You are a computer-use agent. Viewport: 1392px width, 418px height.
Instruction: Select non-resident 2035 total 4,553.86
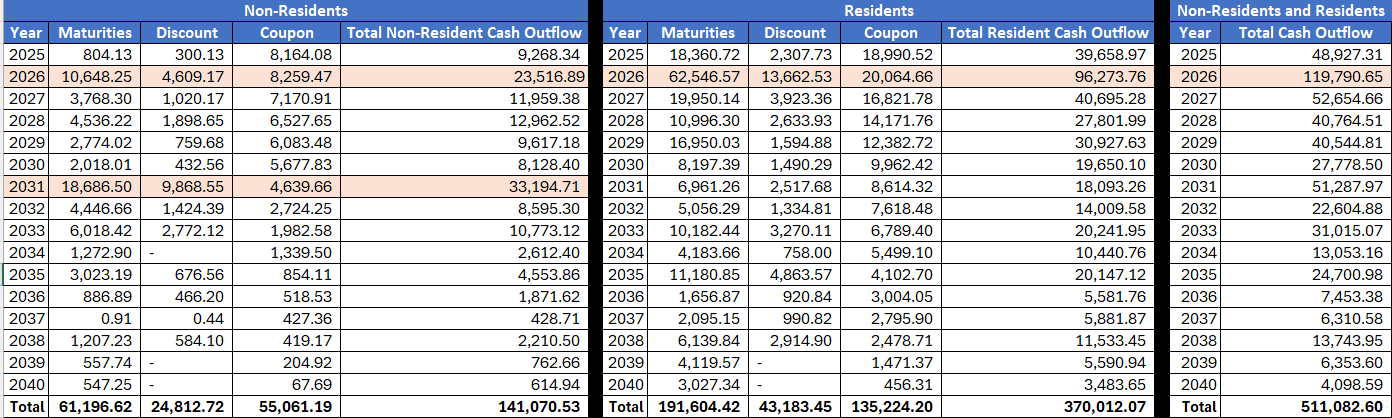(x=463, y=274)
